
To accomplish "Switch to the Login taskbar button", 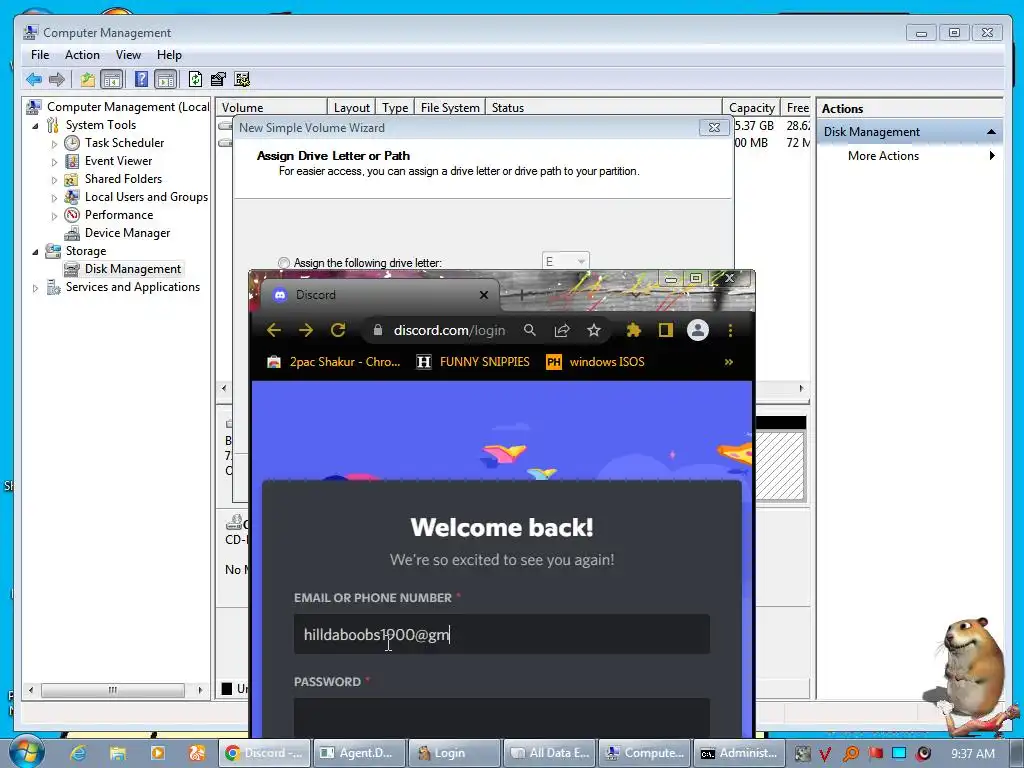I will 454,753.
